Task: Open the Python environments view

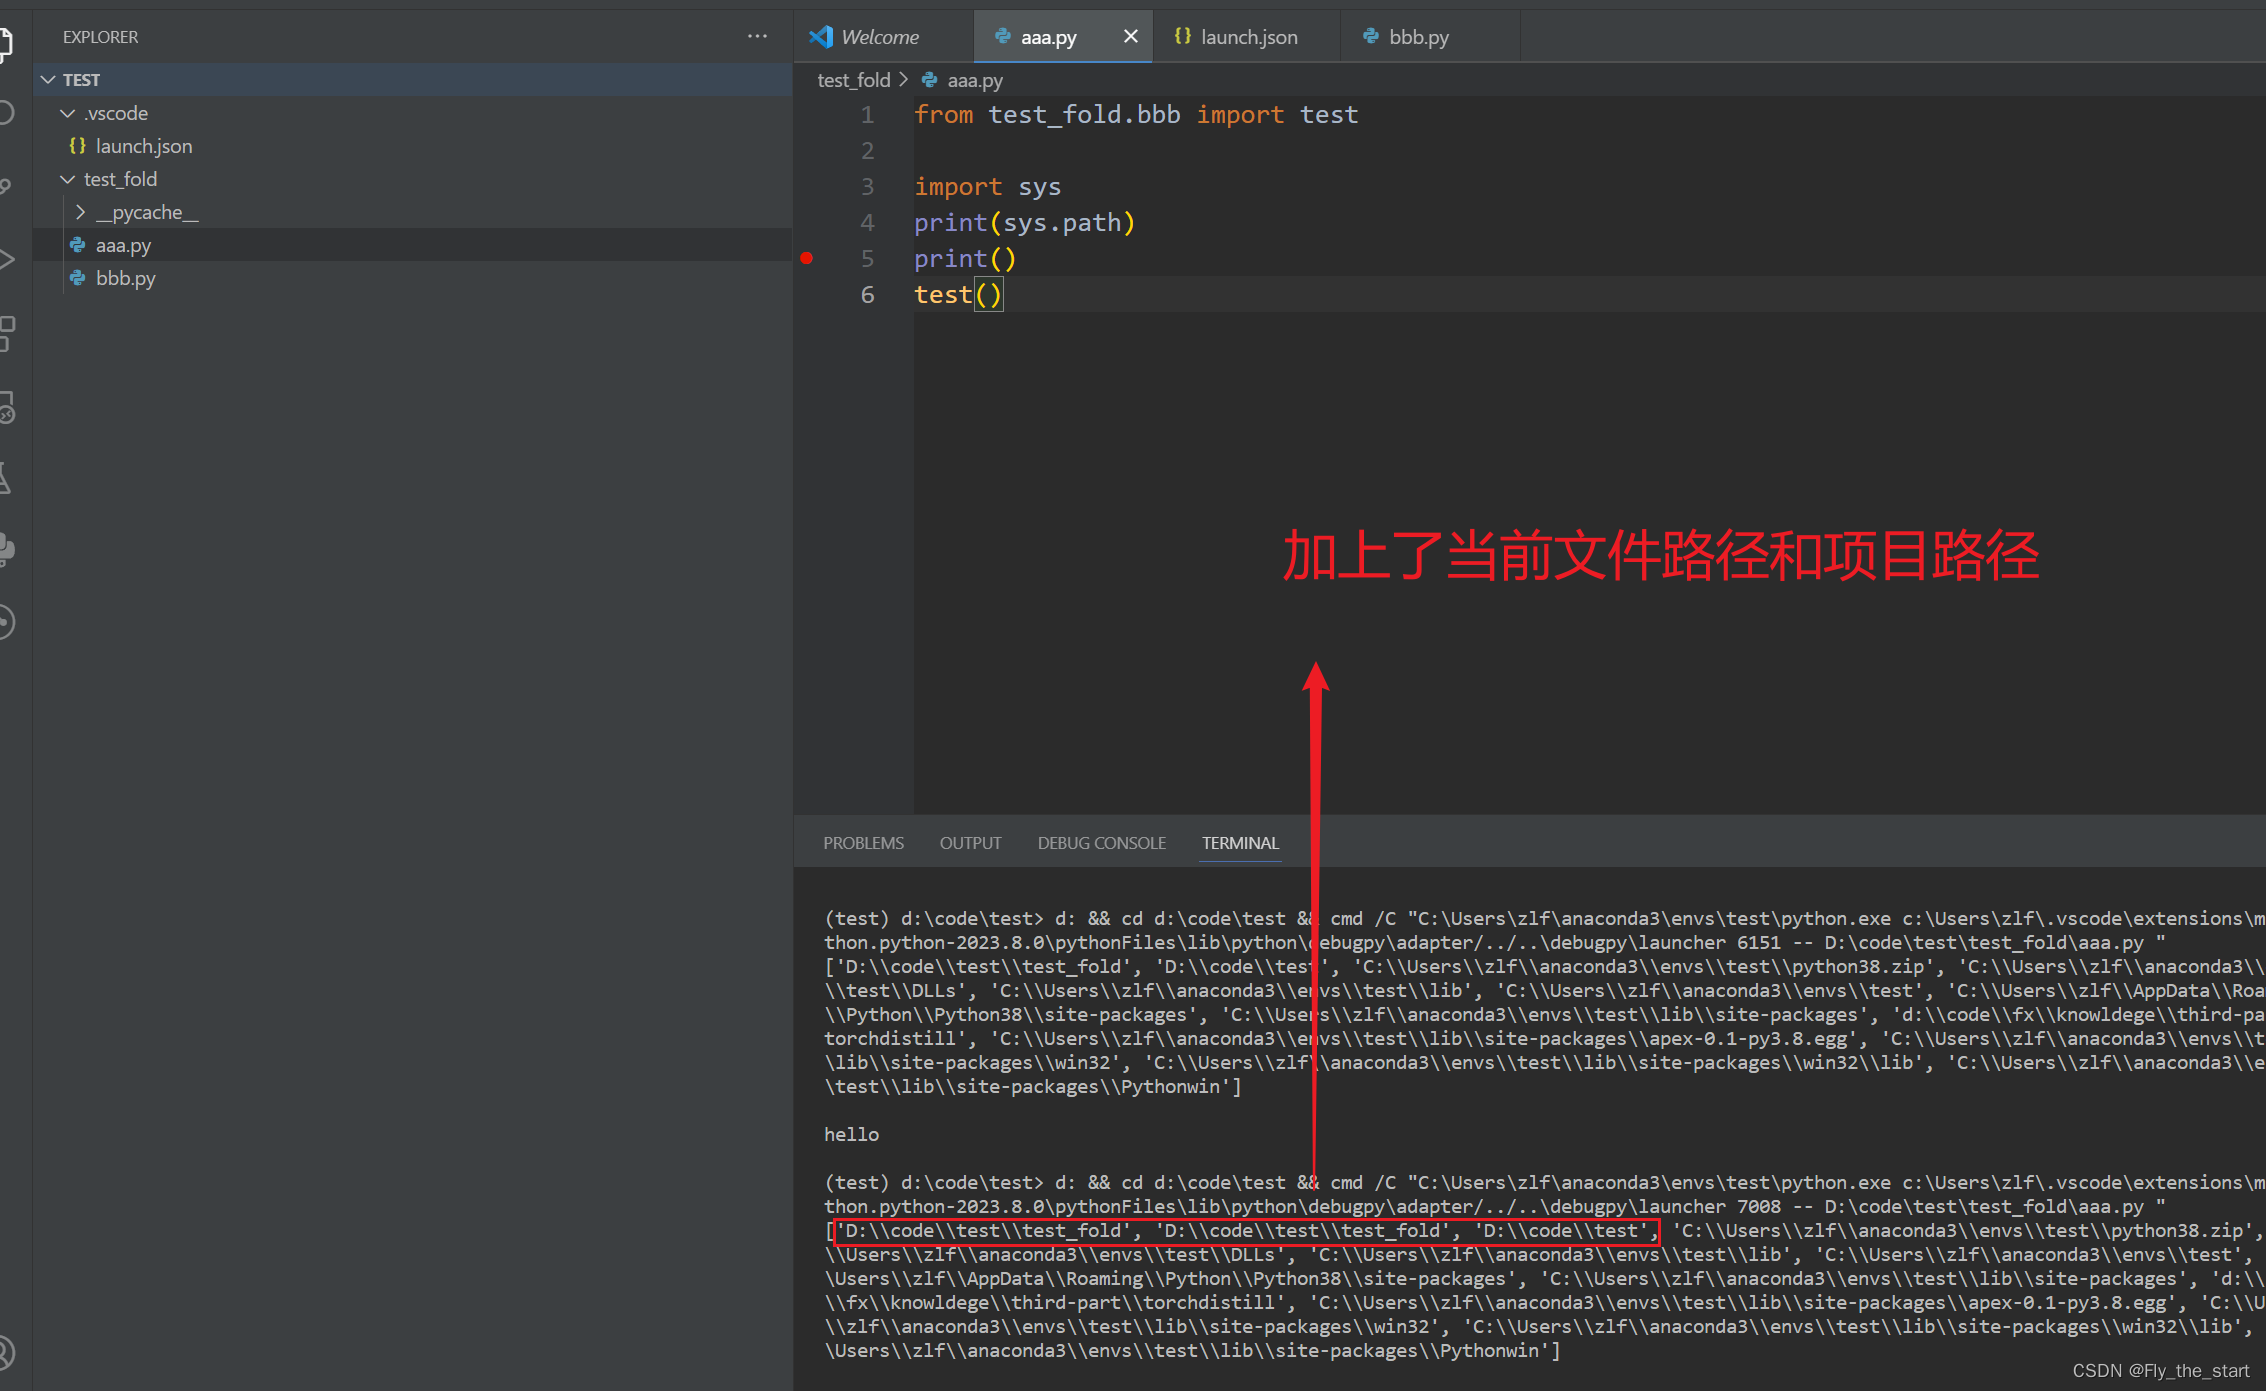Action: click(x=6, y=549)
